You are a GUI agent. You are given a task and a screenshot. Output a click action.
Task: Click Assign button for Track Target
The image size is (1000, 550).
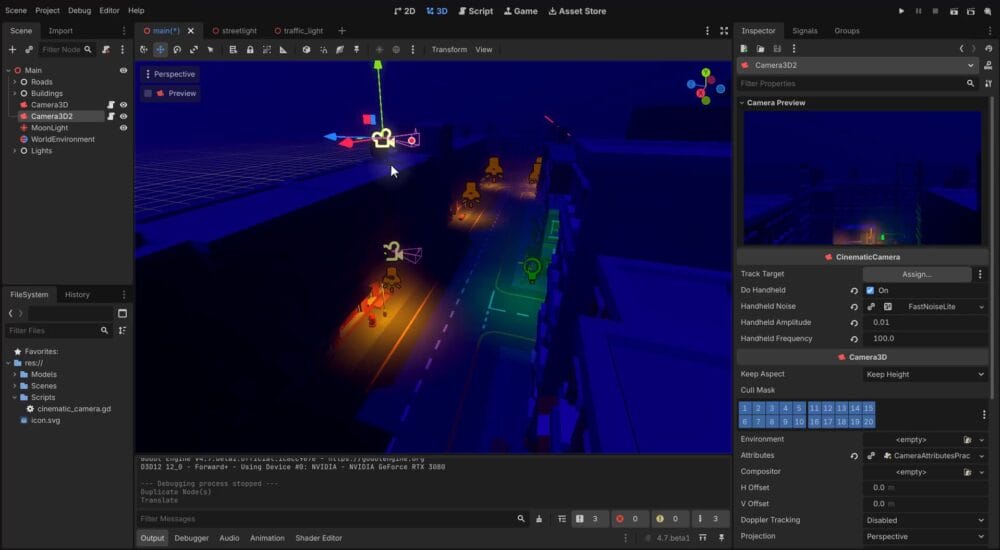(916, 274)
